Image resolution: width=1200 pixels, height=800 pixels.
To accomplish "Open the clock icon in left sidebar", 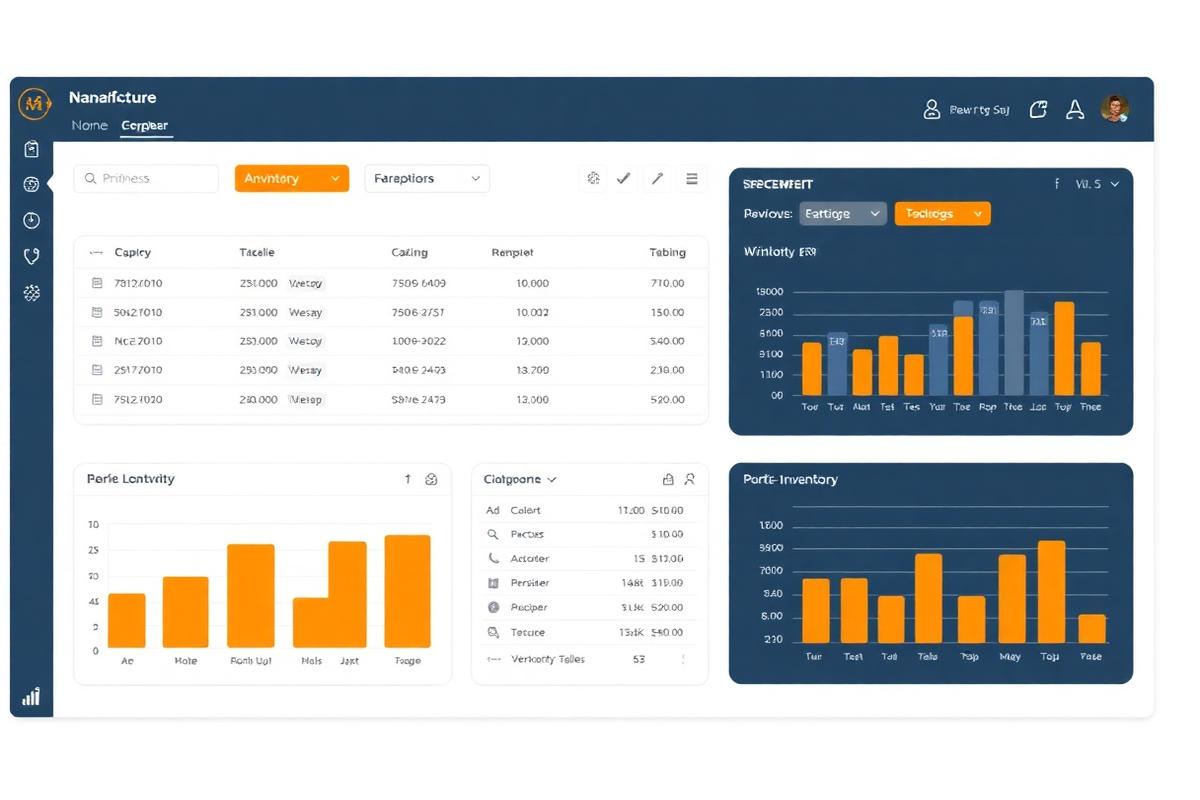I will (32, 220).
